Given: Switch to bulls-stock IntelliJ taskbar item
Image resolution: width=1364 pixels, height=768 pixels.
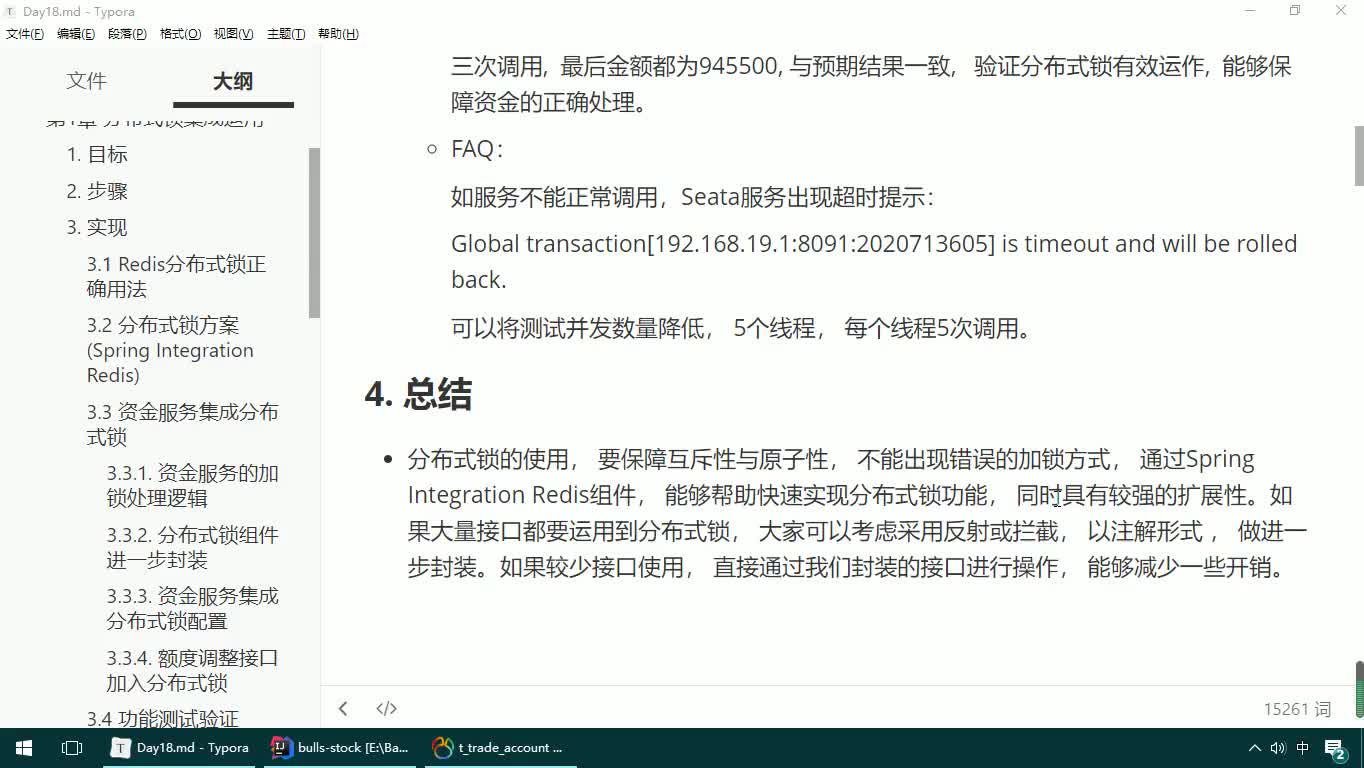Looking at the screenshot, I should pos(341,748).
